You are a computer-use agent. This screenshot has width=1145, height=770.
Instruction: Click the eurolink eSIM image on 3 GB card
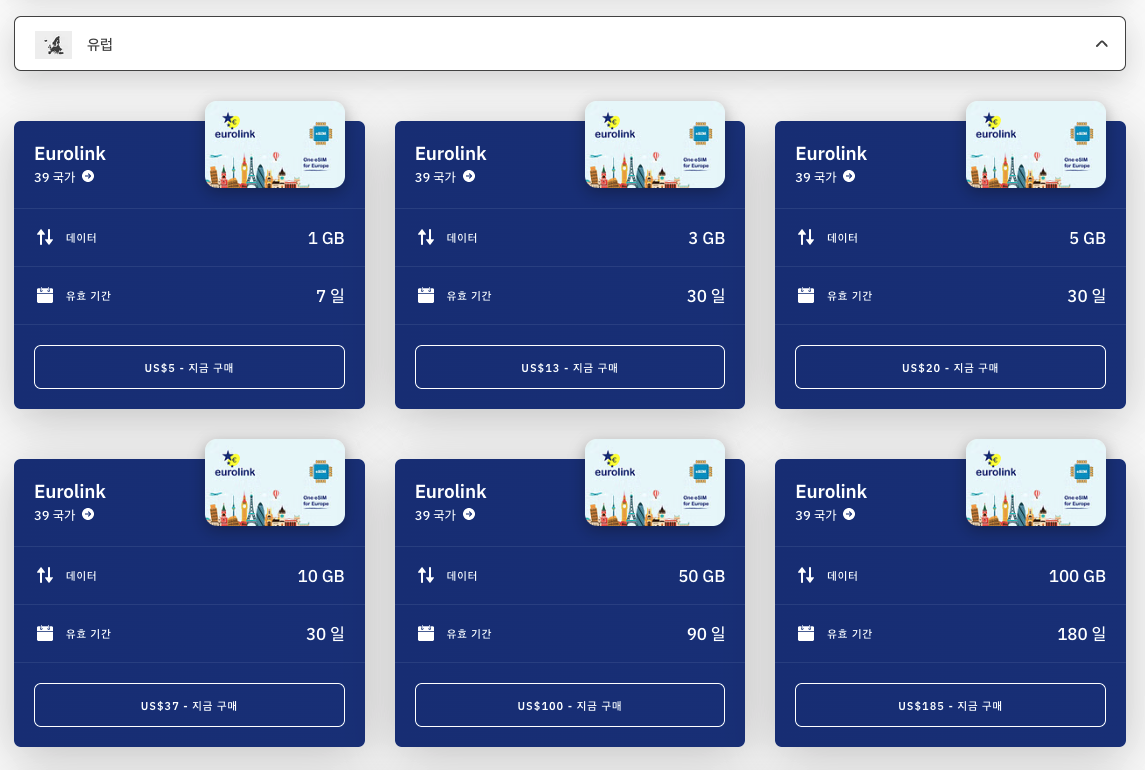pyautogui.click(x=655, y=145)
